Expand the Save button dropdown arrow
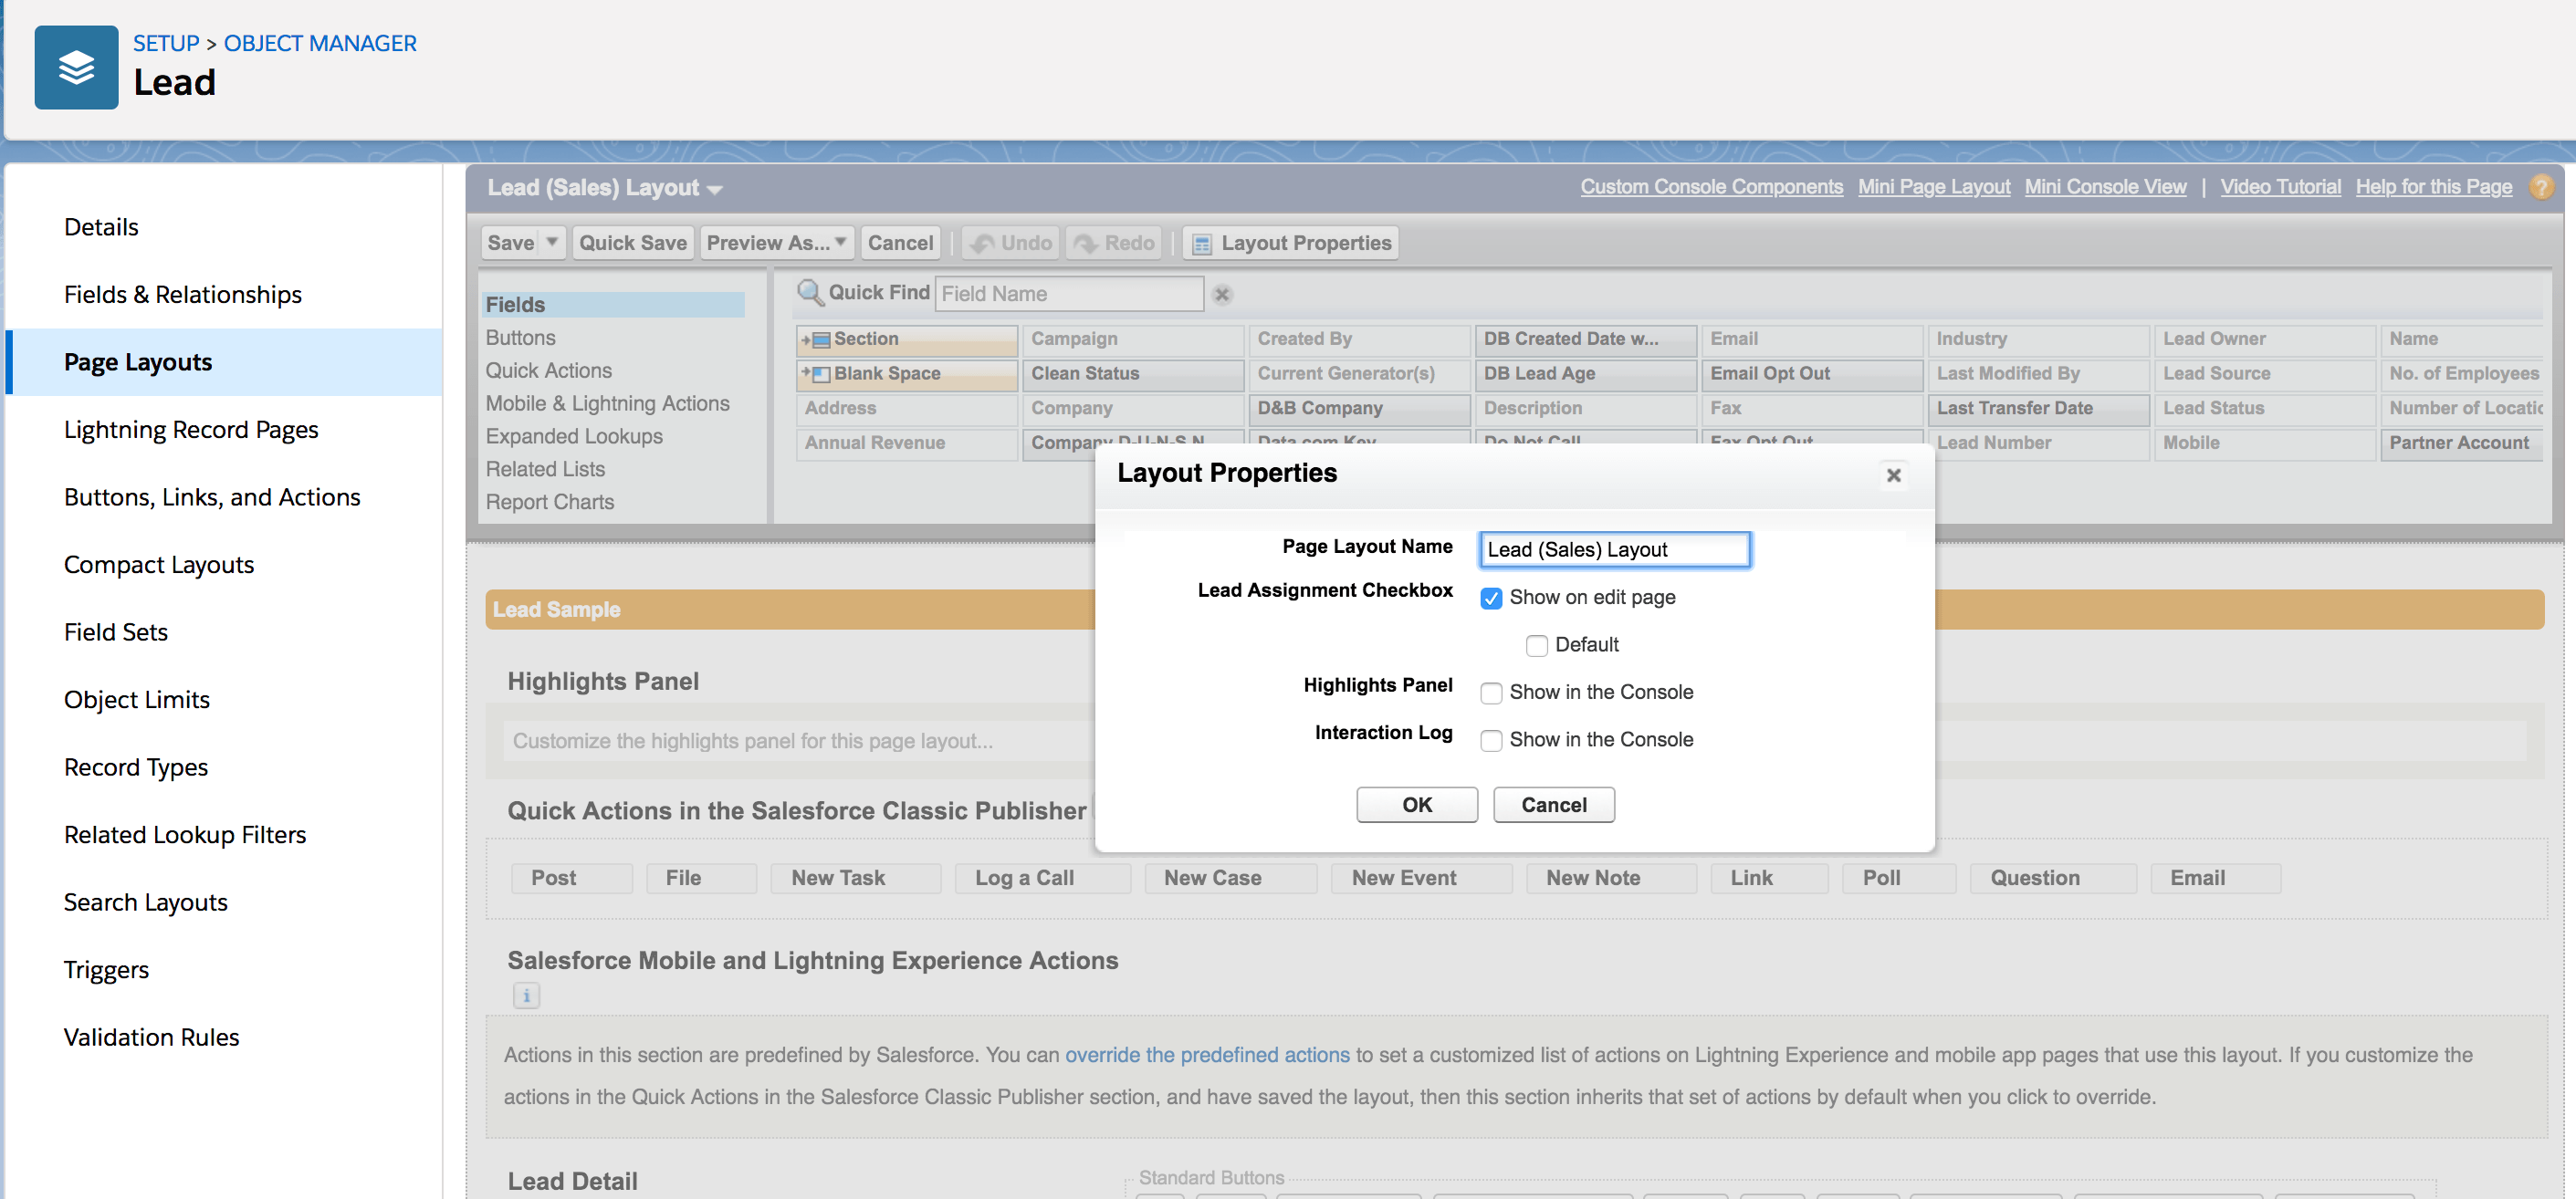The width and height of the screenshot is (2576, 1199). pos(551,242)
